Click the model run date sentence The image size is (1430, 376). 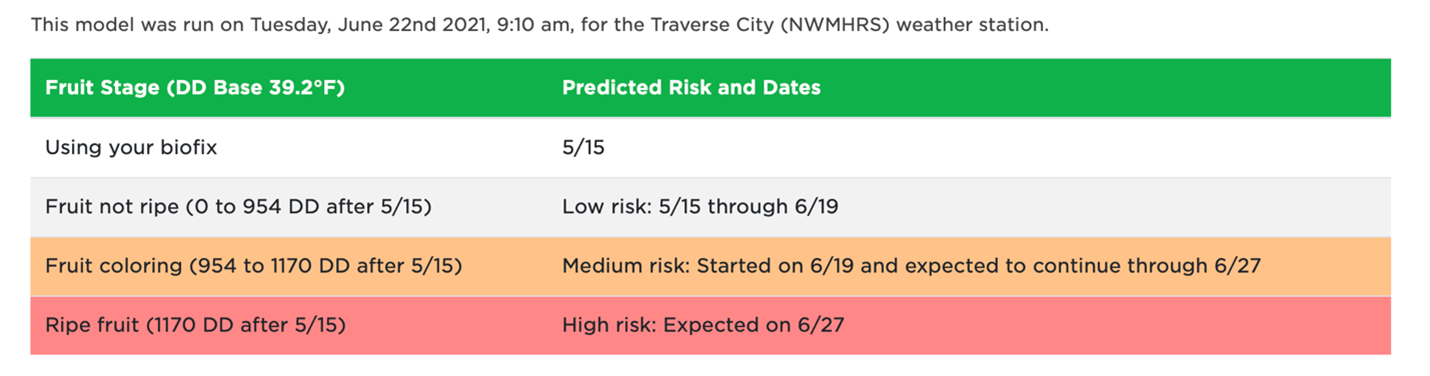[x=540, y=24]
